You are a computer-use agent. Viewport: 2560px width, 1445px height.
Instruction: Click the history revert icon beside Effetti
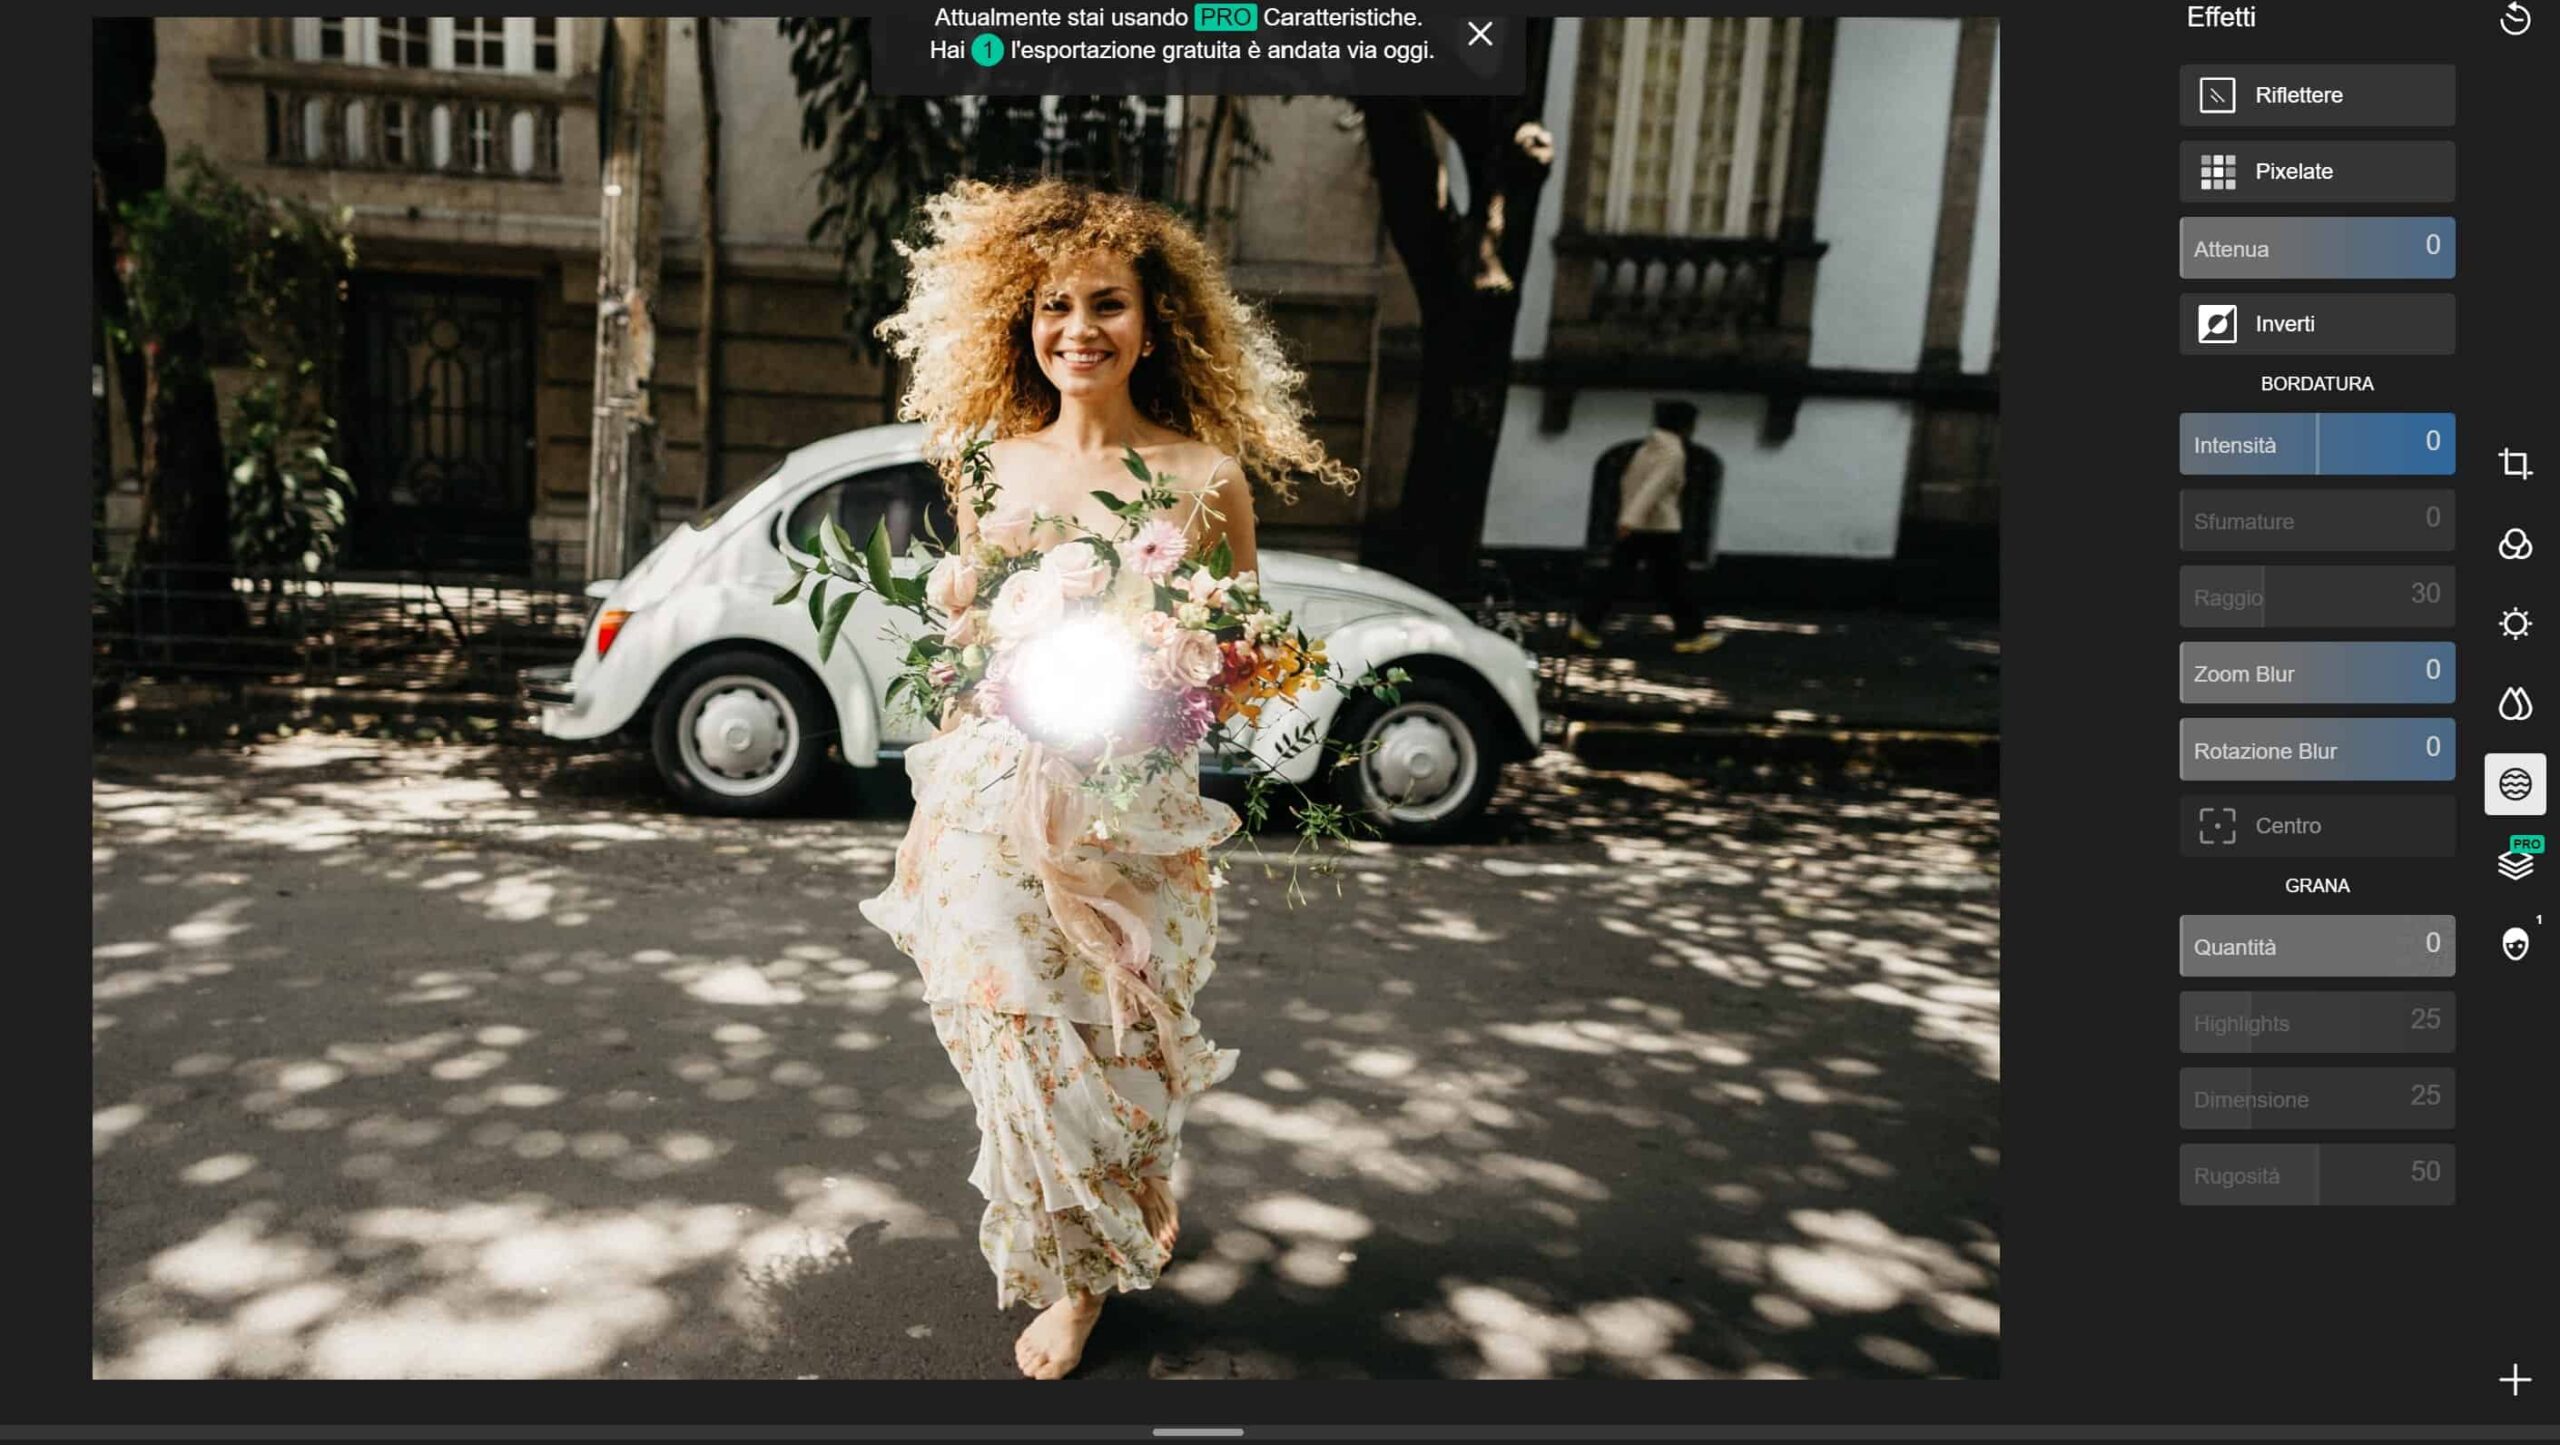click(2514, 18)
